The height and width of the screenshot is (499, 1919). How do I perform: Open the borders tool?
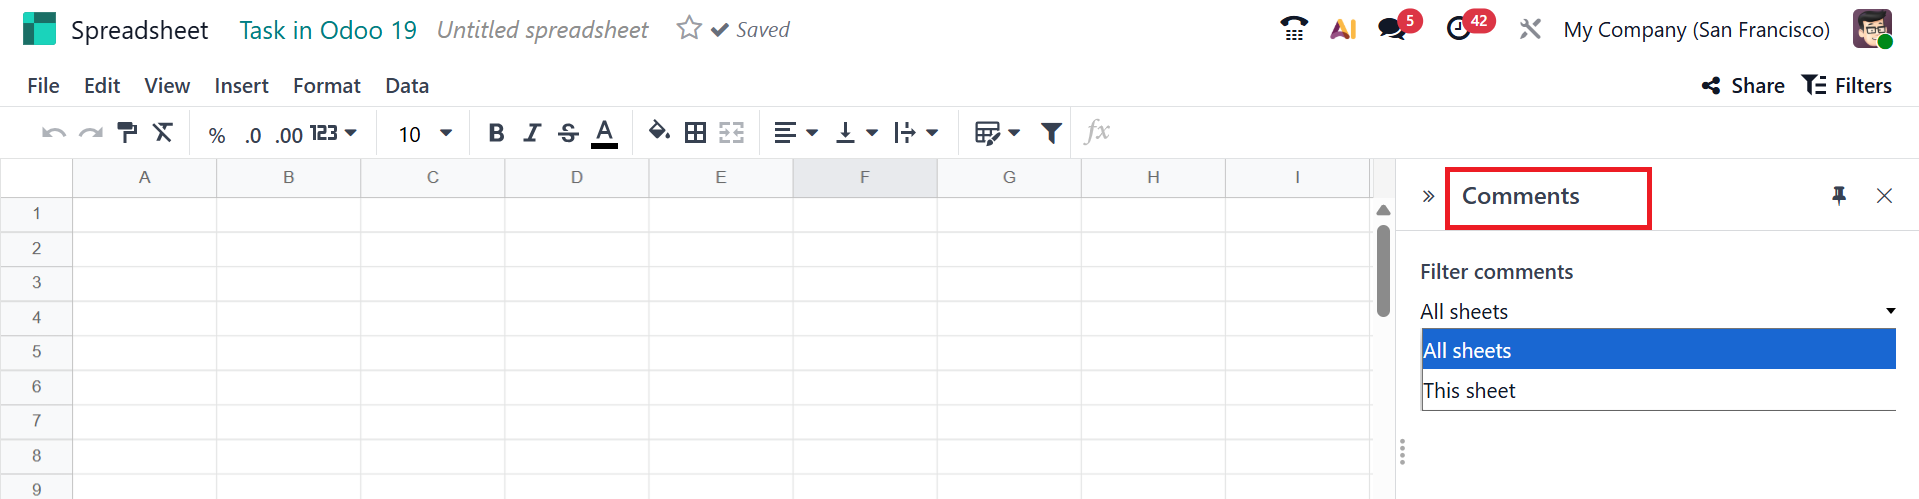(x=695, y=132)
